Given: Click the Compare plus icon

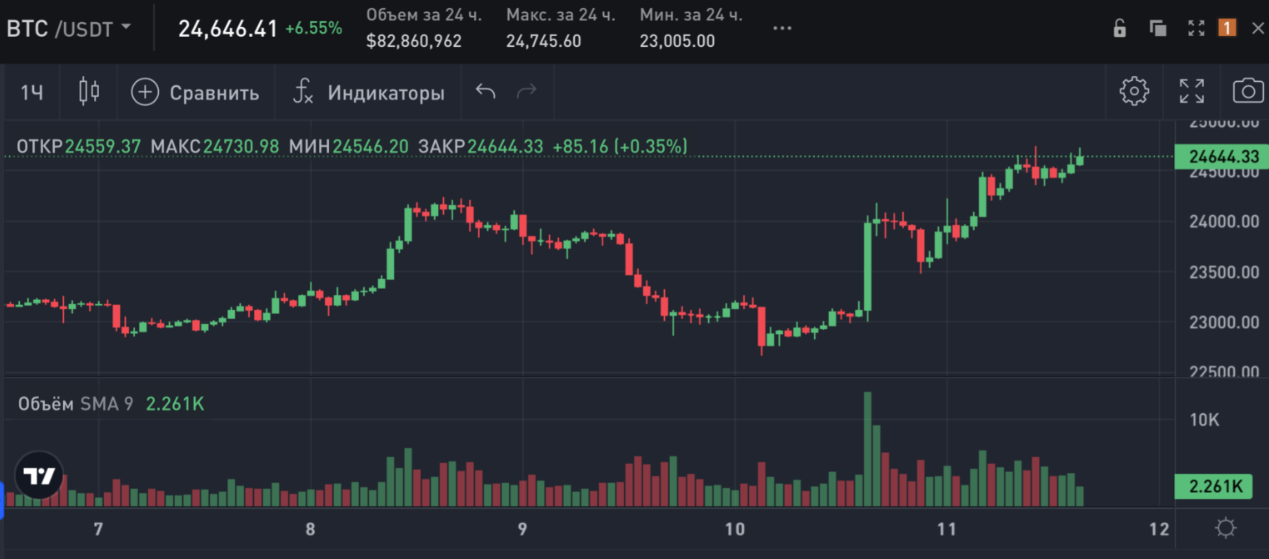Looking at the screenshot, I should pos(145,92).
